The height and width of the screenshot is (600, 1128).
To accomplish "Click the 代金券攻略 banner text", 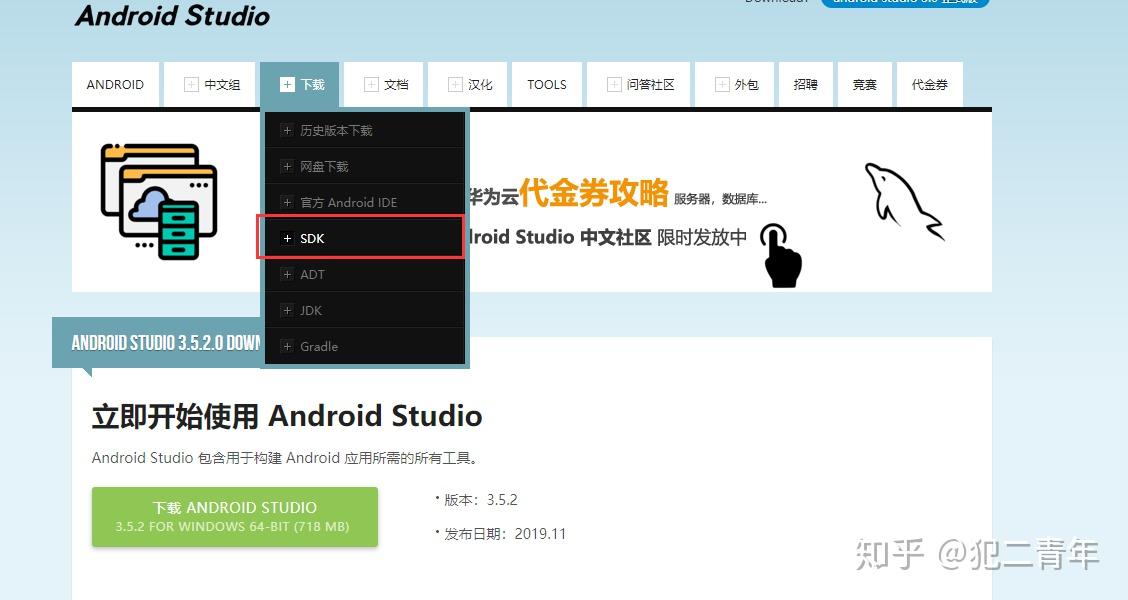I will click(x=593, y=193).
